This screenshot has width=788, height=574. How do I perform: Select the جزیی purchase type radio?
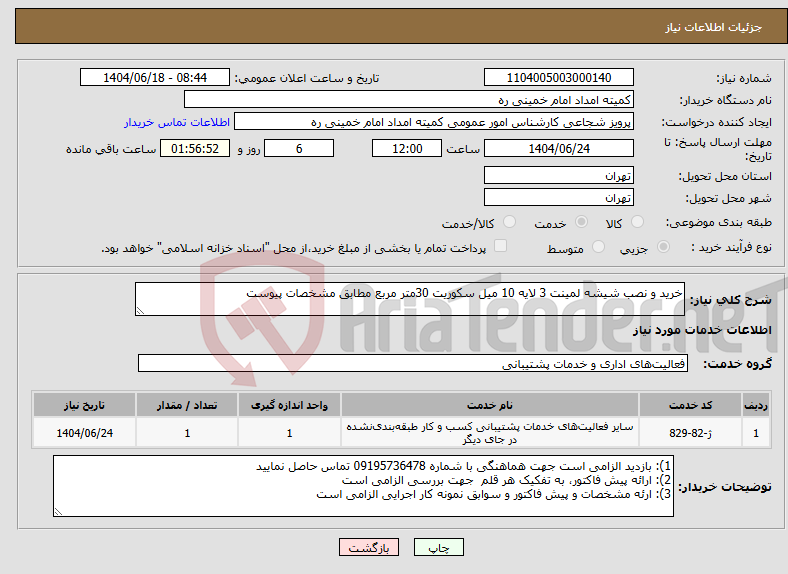click(x=663, y=247)
